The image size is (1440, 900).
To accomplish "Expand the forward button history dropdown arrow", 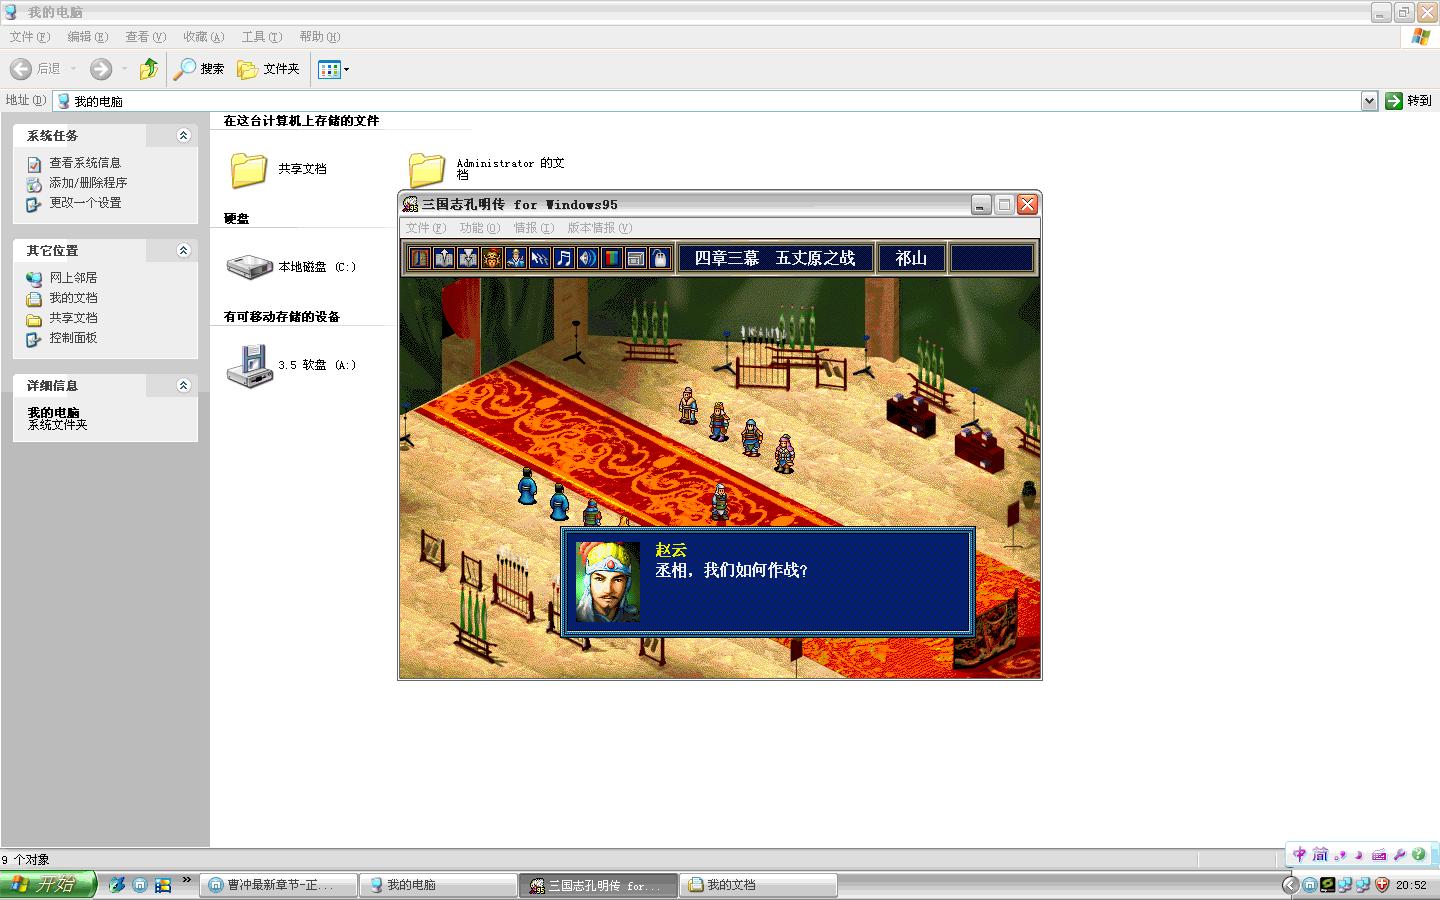I will tap(124, 69).
